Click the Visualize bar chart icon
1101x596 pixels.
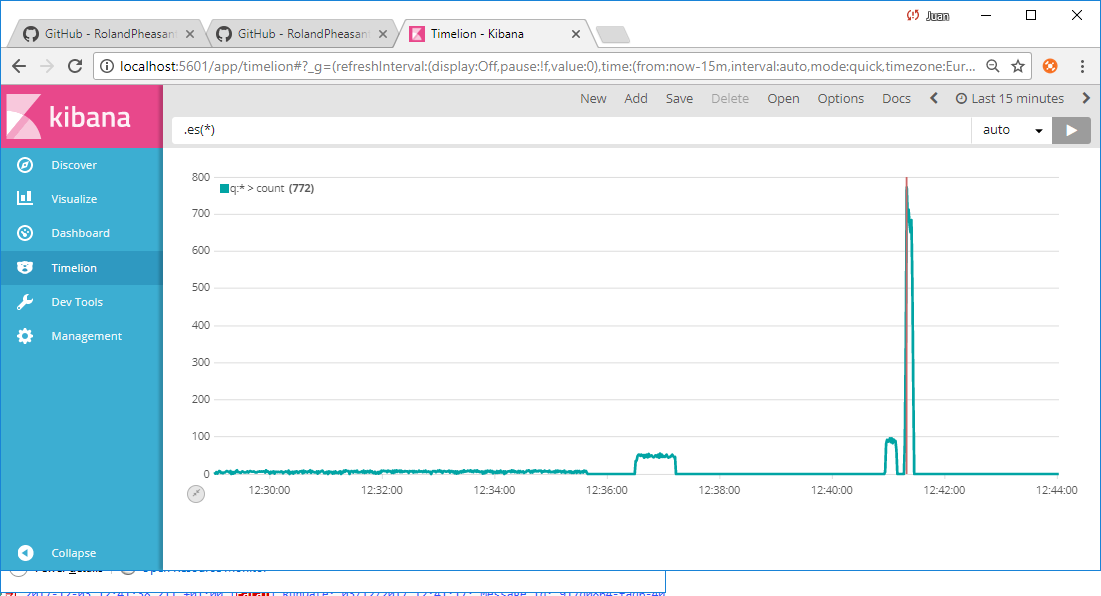pos(25,198)
